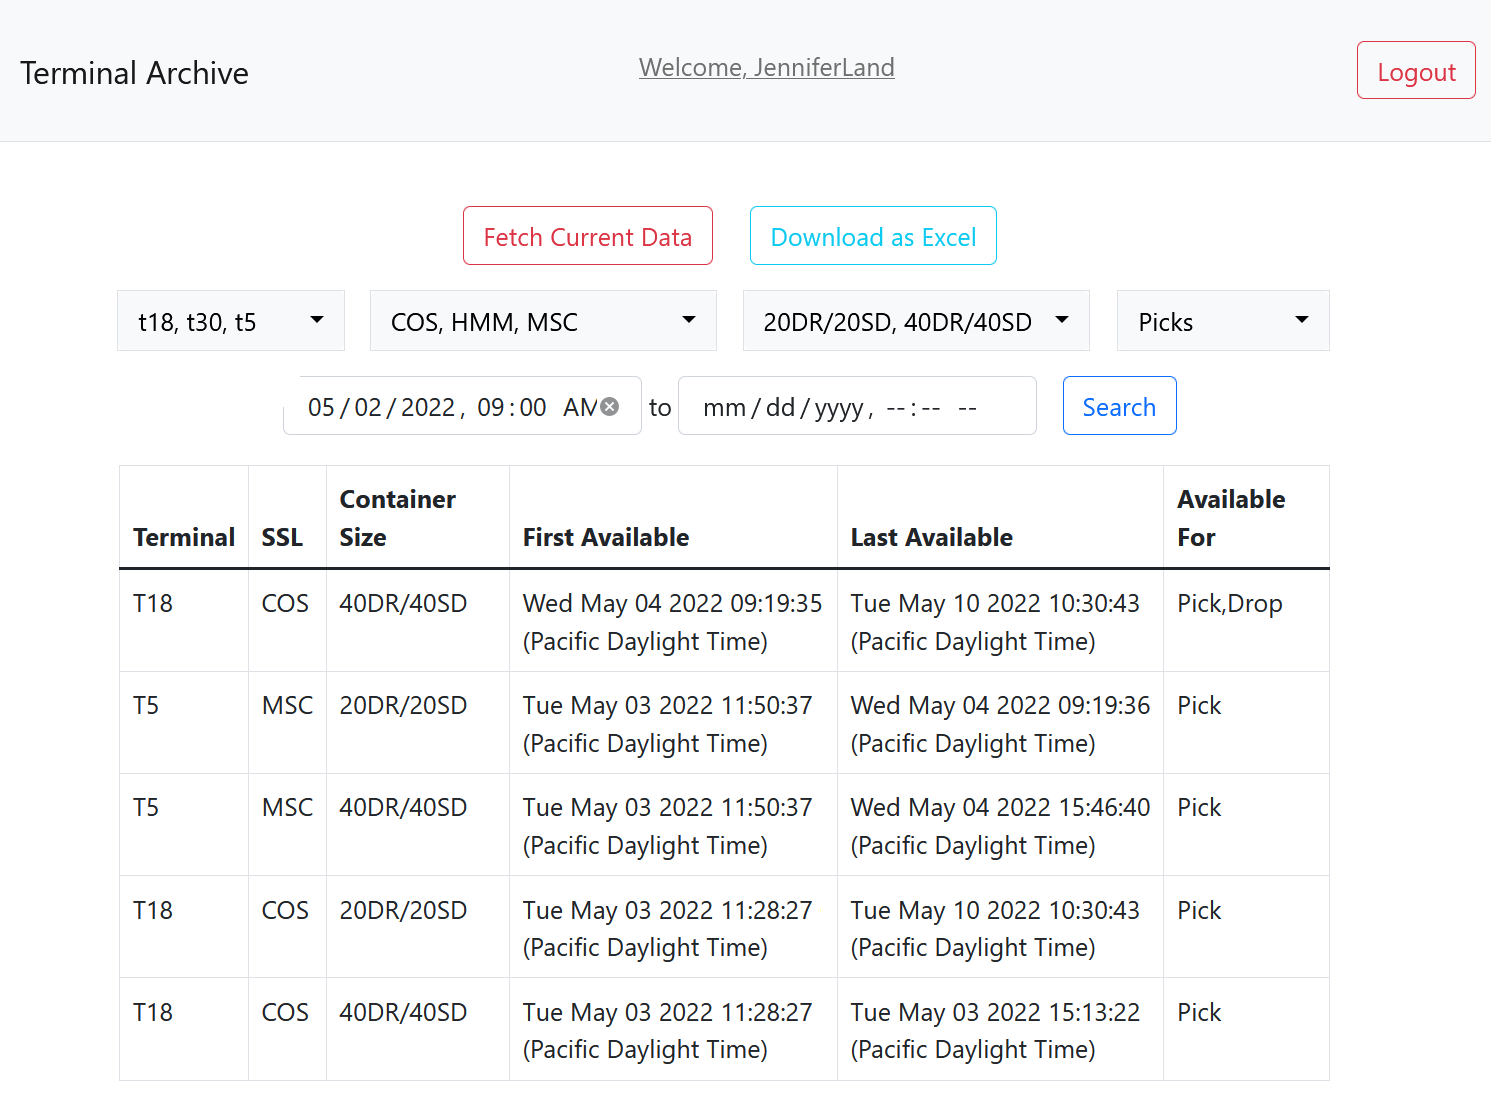Viewport: 1491px width, 1116px height.
Task: Select the Pick,Drop cell in first row
Action: 1229,604
